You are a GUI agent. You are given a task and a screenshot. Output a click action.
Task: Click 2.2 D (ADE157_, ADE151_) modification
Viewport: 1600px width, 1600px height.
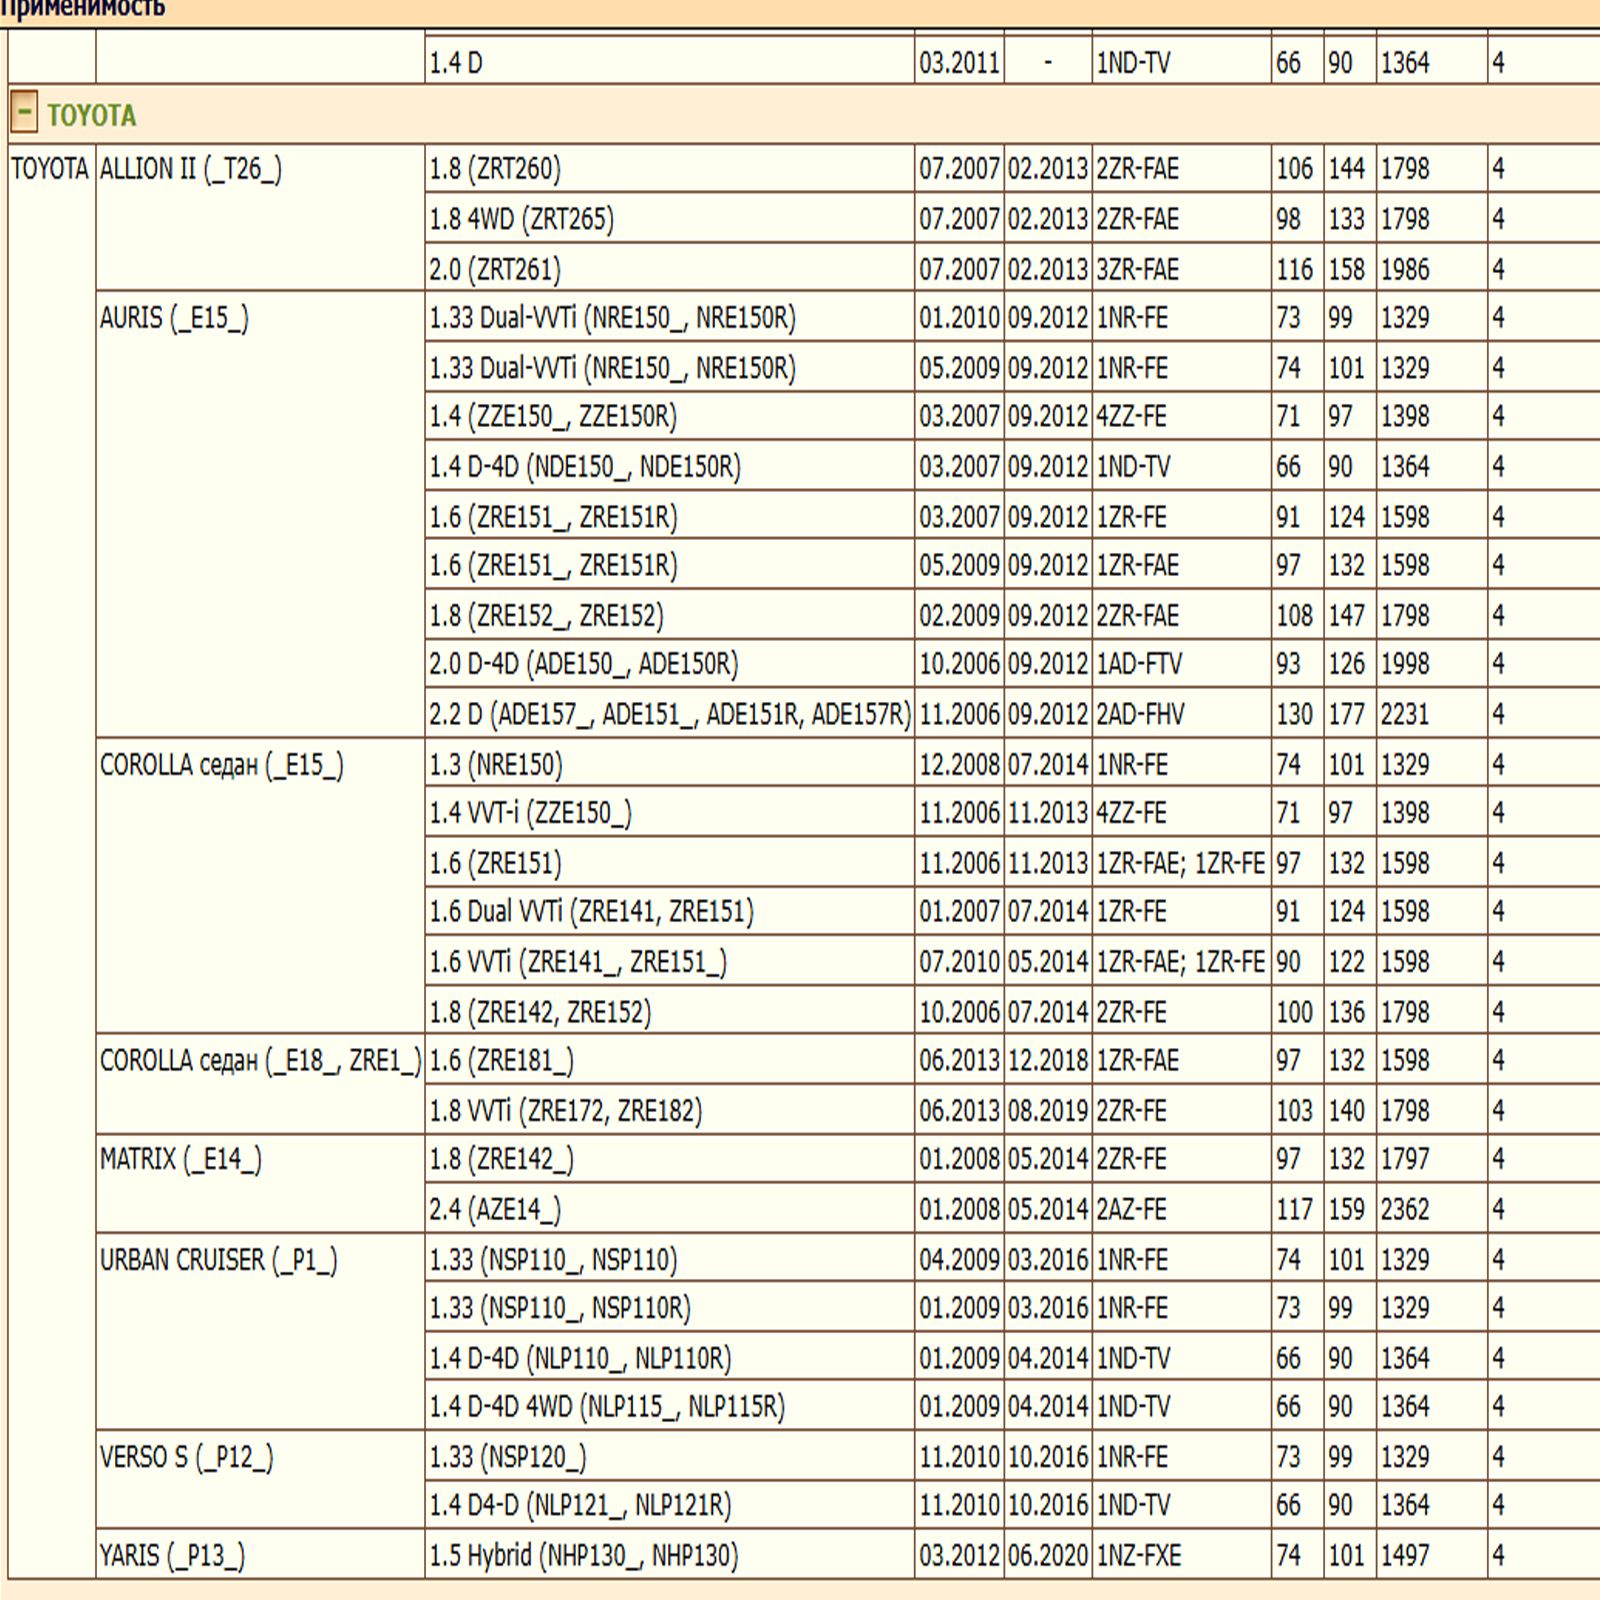click(669, 714)
